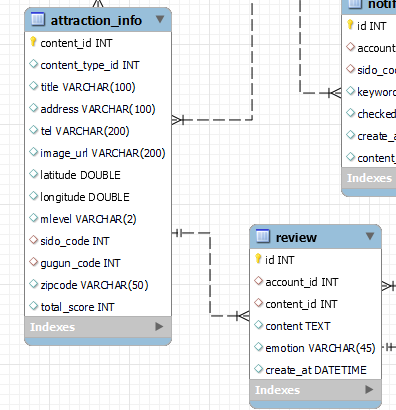Image resolution: width=396 pixels, height=410 pixels.
Task: Click the crow's foot connector on attraction_info's right edge near address
Action: click(x=178, y=119)
